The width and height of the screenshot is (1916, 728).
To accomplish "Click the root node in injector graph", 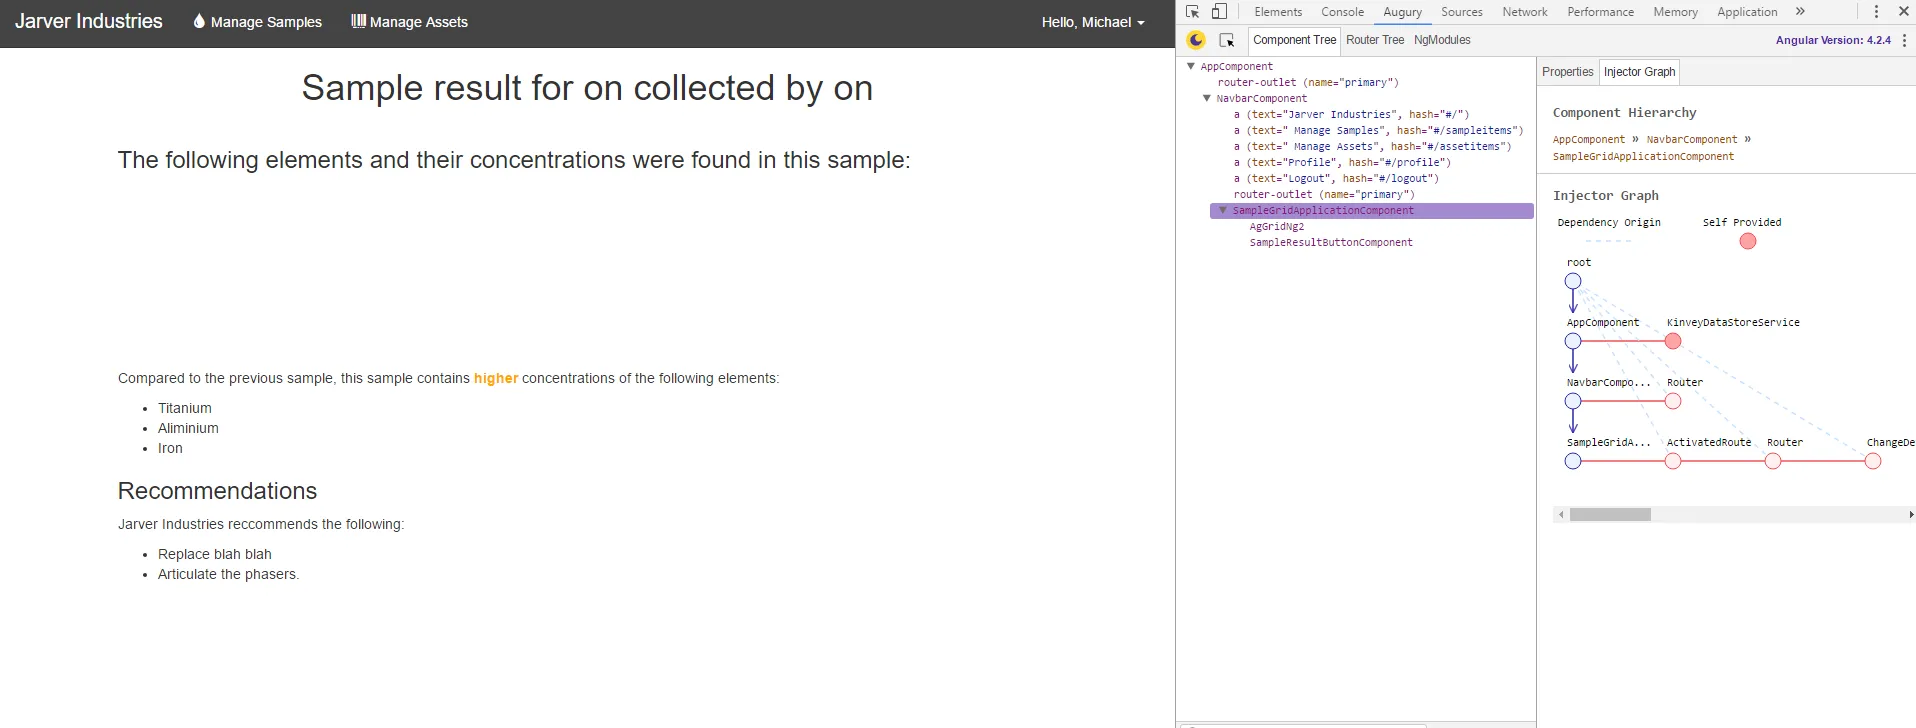I will coord(1573,281).
